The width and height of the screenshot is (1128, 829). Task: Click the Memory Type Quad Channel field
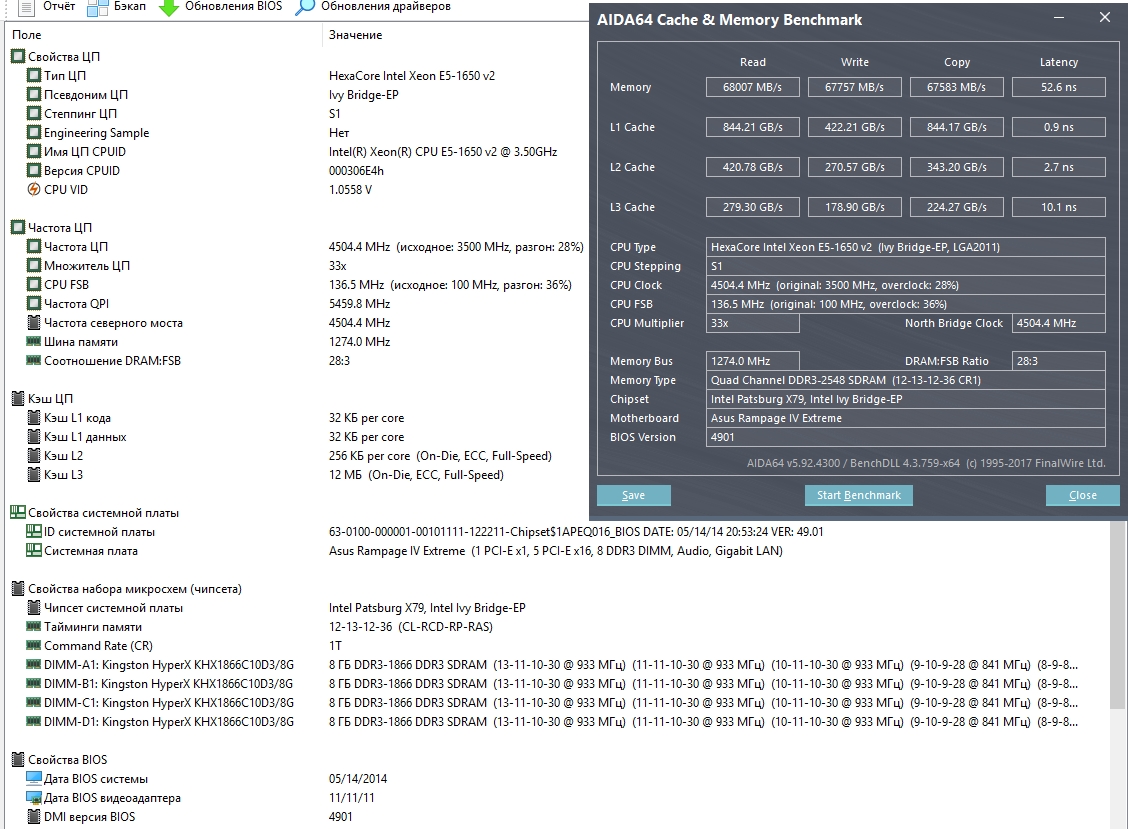(906, 380)
